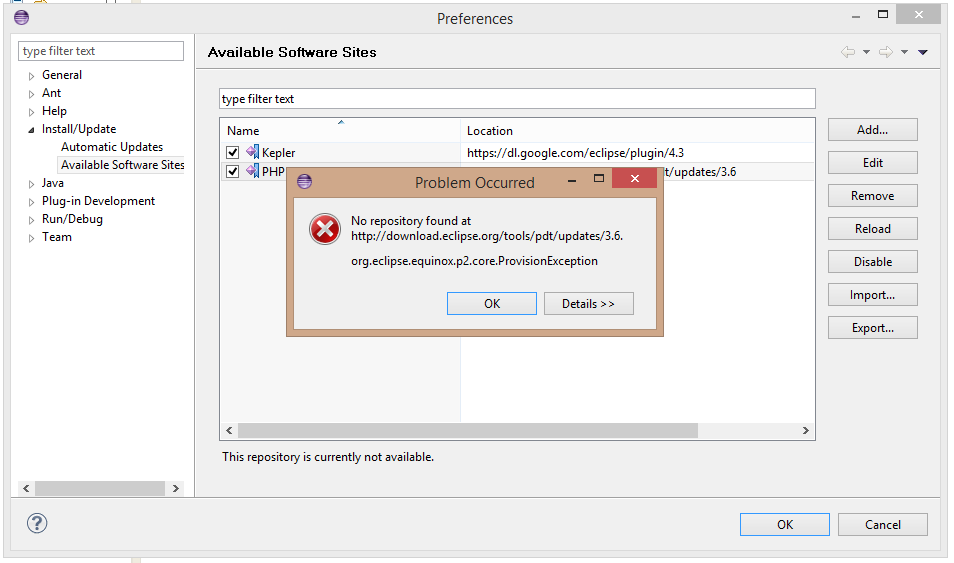
Task: Close the Problem Occurred dialog
Action: point(635,178)
